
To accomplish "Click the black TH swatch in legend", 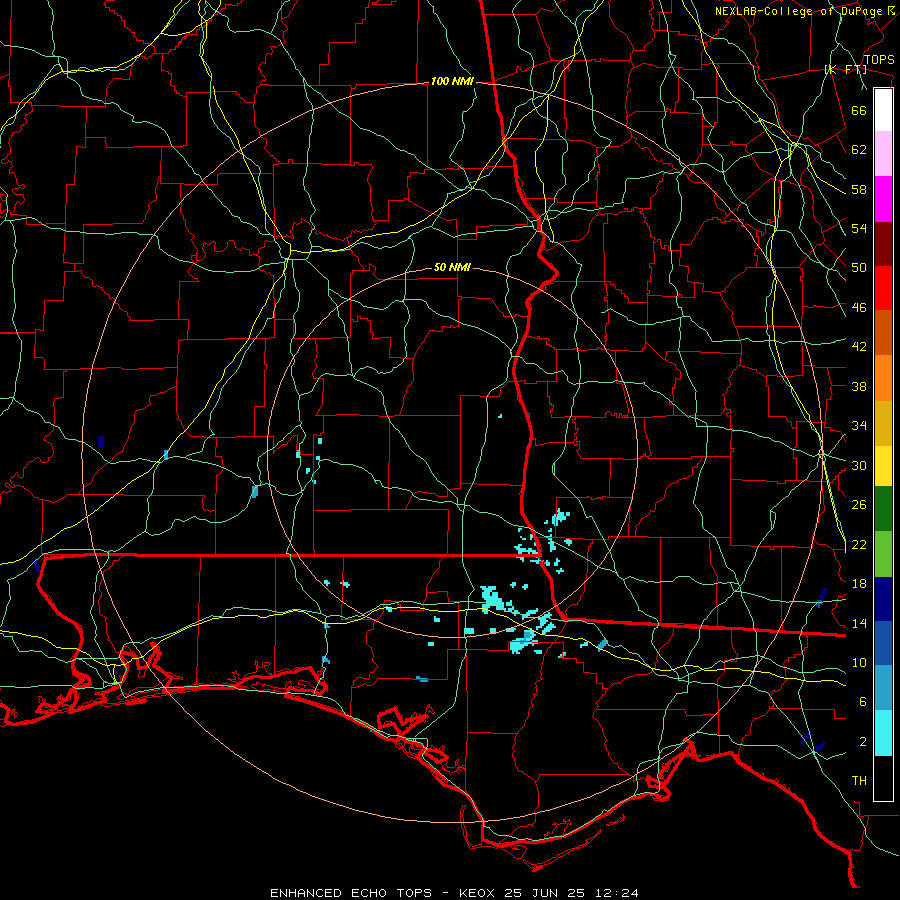I will tap(883, 778).
